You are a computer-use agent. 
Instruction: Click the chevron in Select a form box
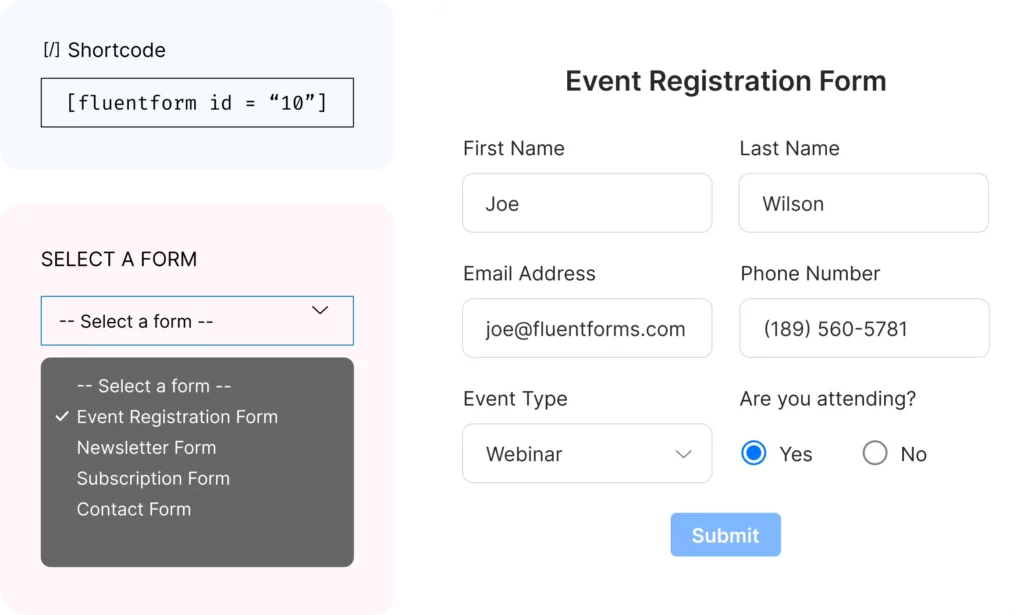[320, 310]
